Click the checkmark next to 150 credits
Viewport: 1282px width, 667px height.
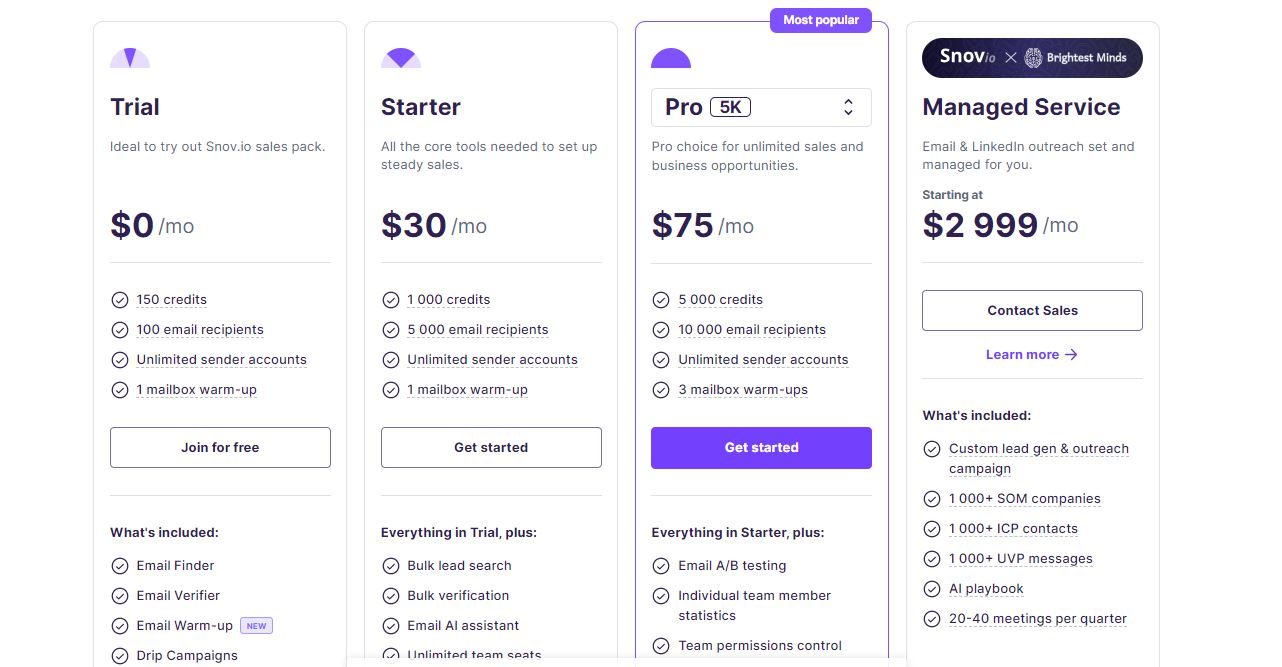pos(120,300)
